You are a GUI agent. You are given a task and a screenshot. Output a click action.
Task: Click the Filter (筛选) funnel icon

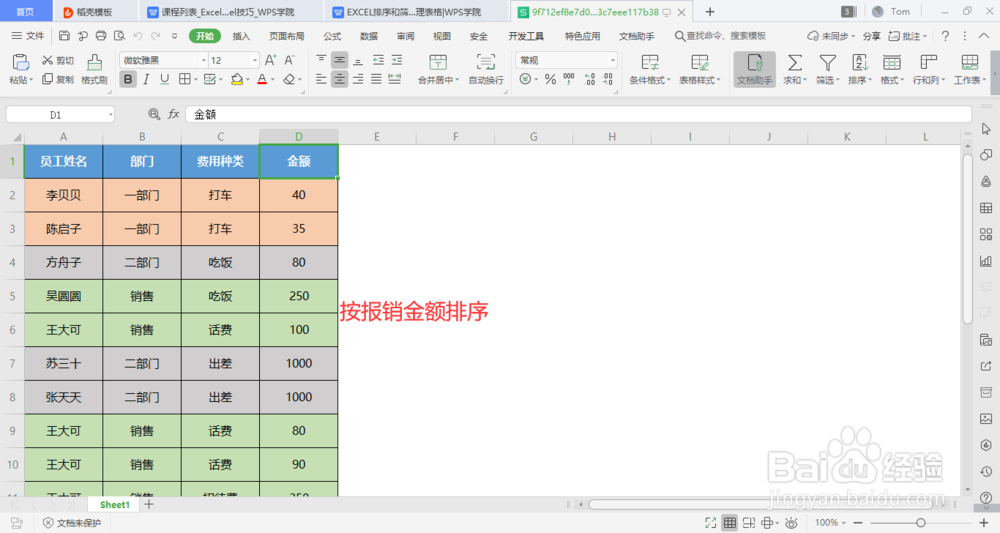pos(828,62)
